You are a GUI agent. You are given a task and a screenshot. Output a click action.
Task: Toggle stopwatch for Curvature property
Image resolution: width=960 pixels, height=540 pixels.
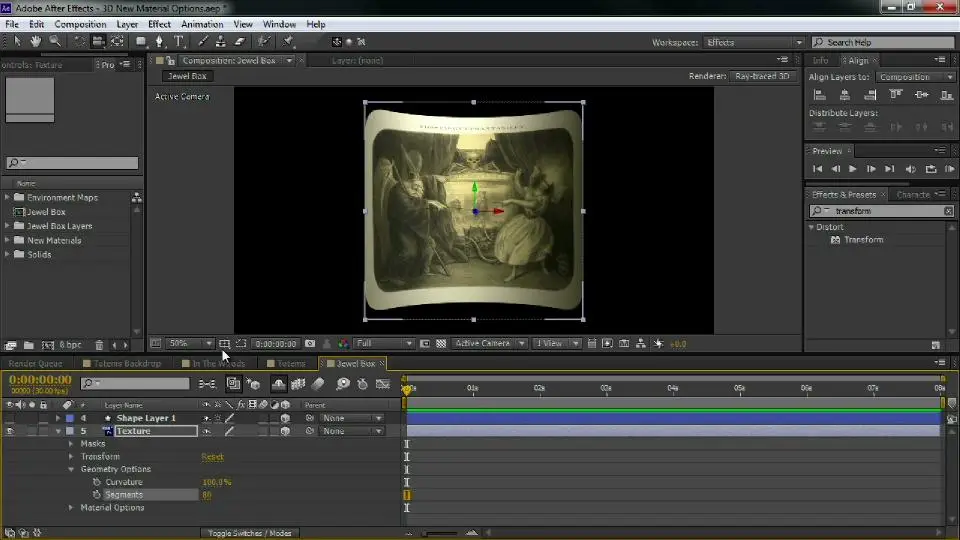point(97,482)
